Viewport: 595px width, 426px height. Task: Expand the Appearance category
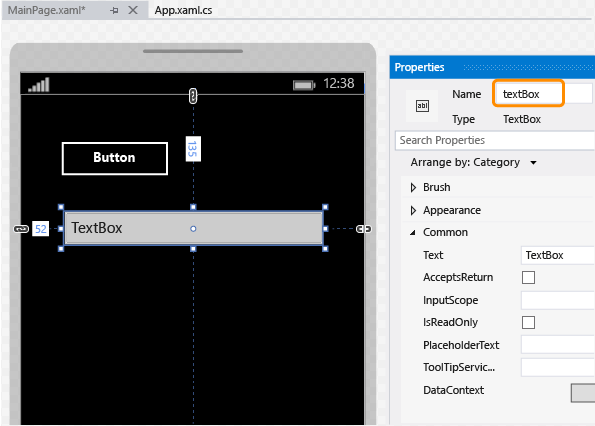click(413, 211)
